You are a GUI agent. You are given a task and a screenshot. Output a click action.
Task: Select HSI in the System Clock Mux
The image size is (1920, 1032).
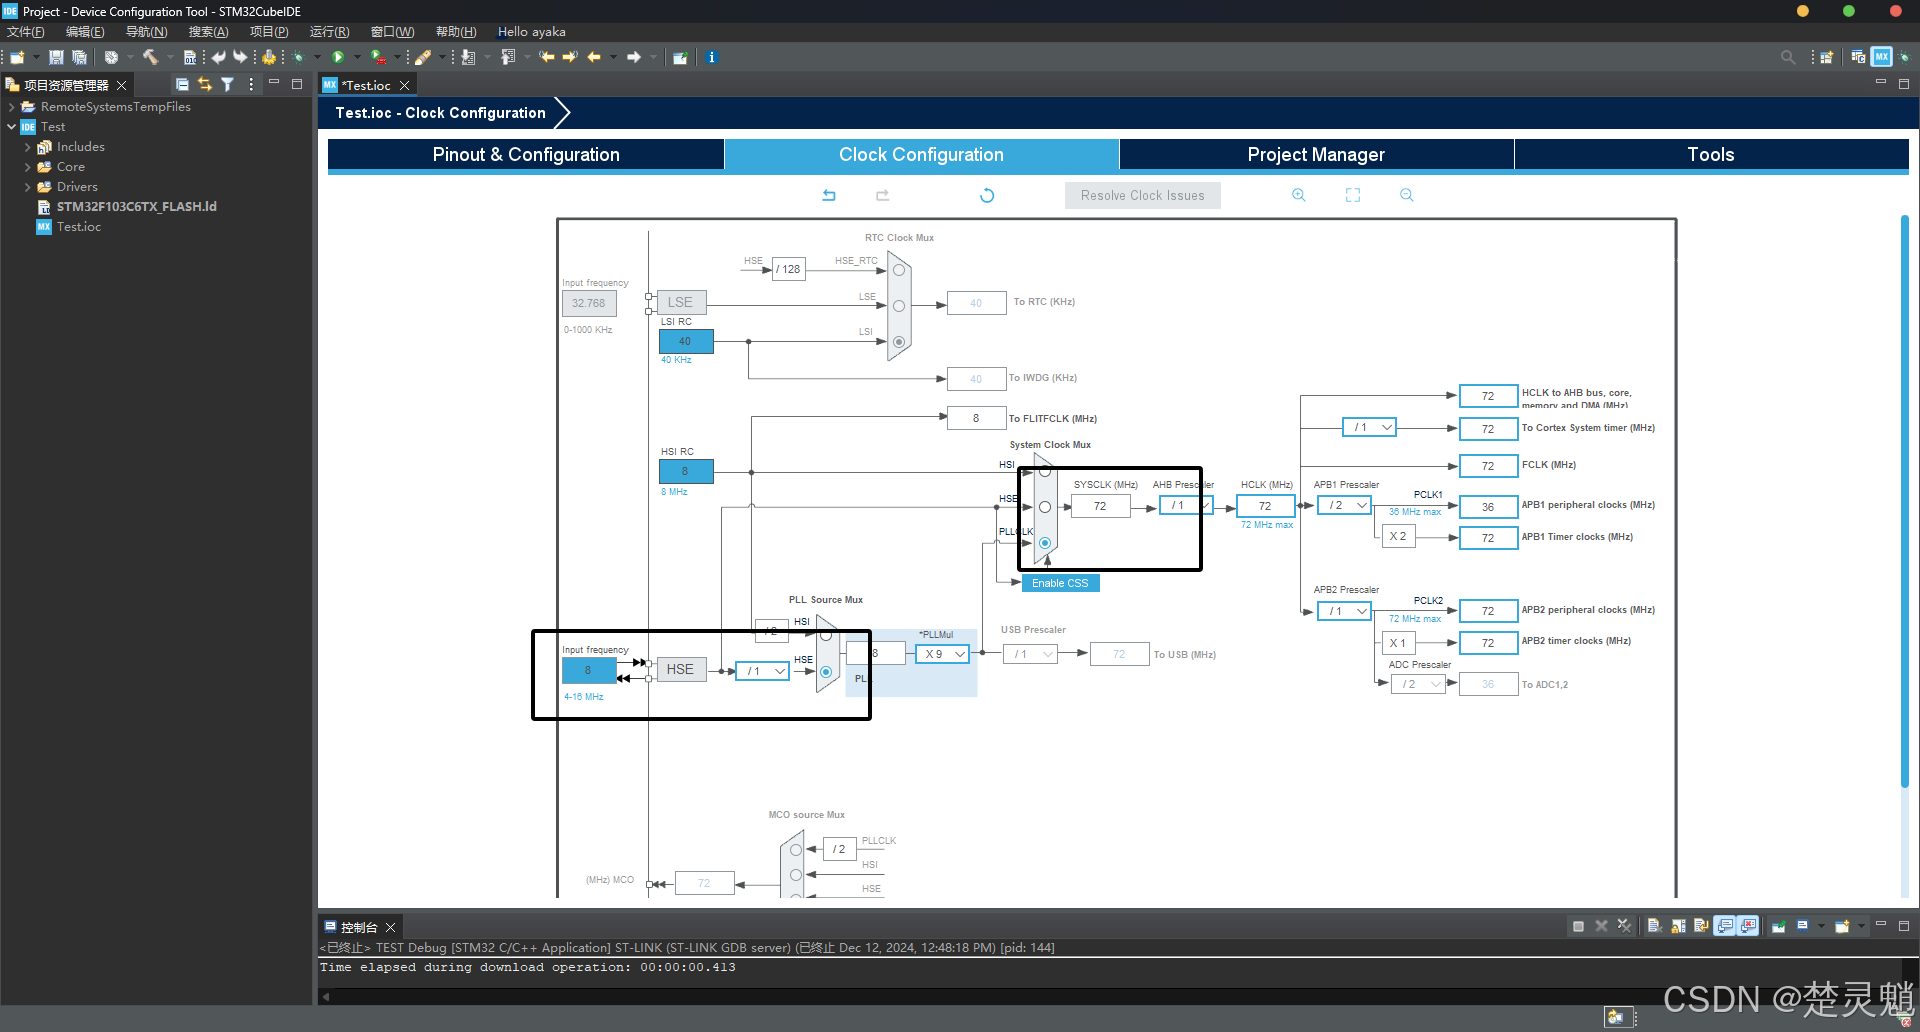pos(1045,471)
